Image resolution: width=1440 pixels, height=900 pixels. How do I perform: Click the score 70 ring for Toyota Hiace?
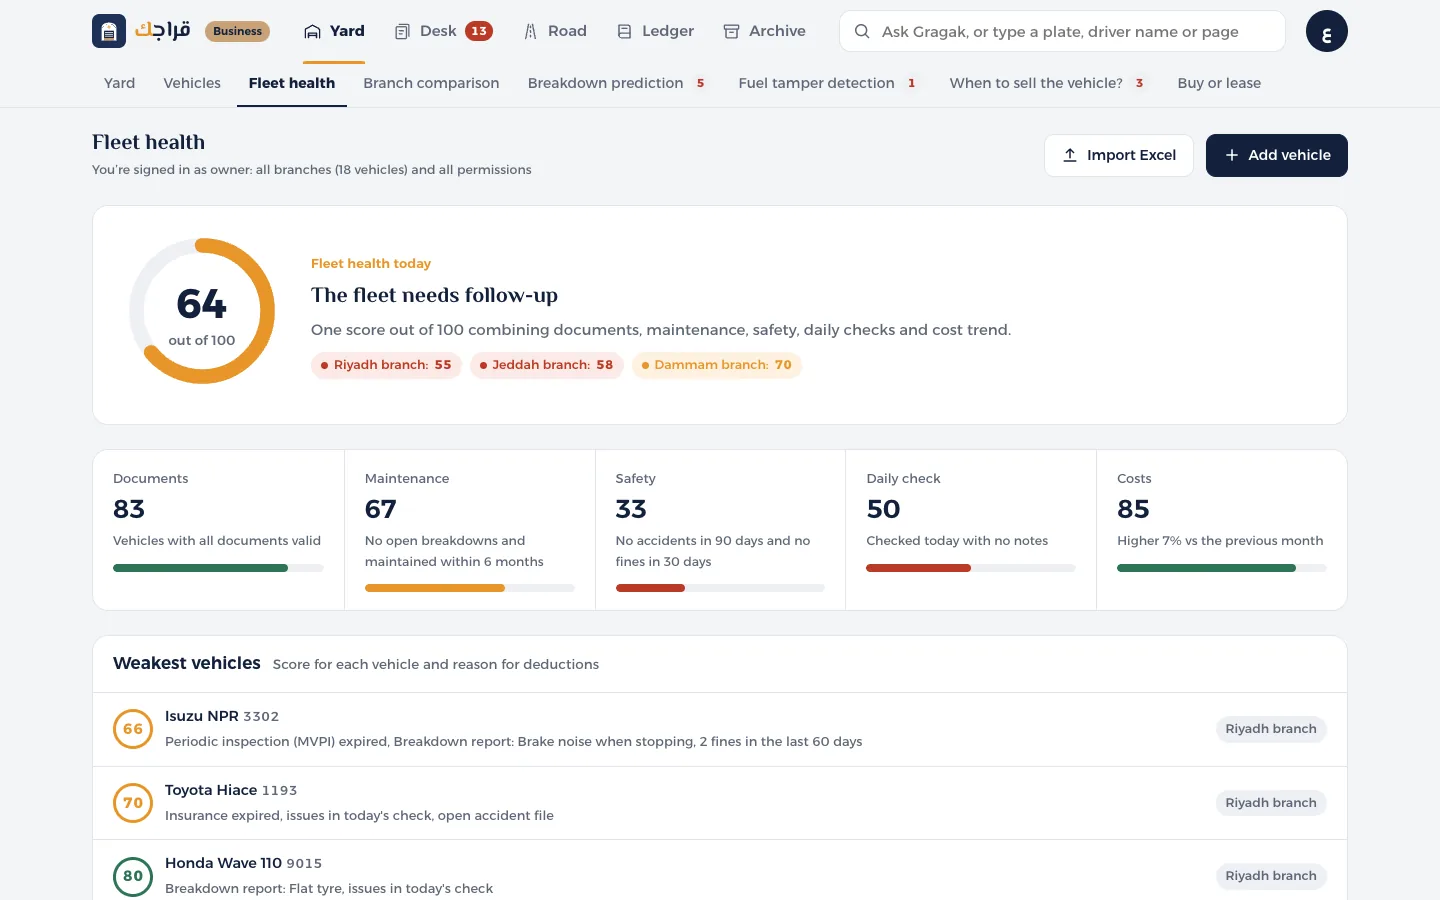[133, 803]
